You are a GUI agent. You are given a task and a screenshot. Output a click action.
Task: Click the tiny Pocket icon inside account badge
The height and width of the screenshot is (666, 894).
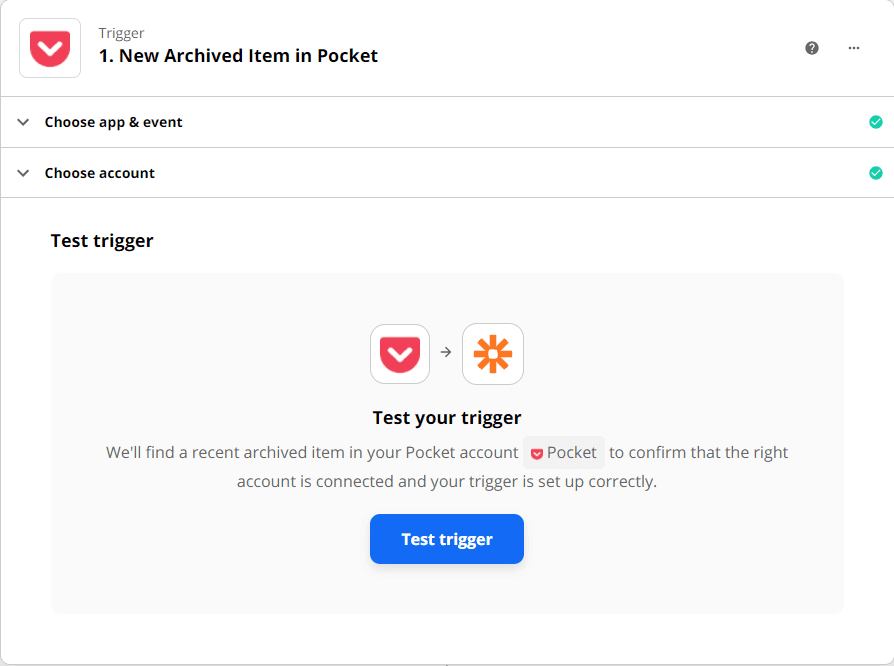tap(537, 453)
